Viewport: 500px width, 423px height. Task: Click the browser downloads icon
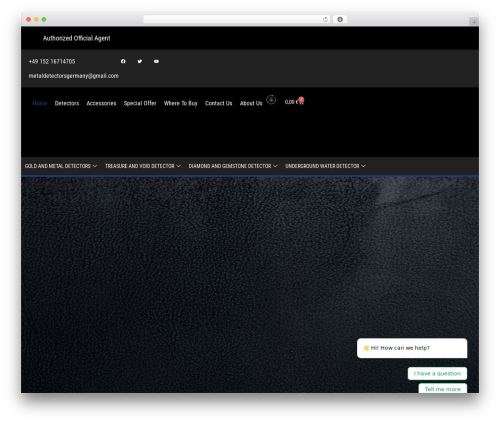[x=340, y=19]
